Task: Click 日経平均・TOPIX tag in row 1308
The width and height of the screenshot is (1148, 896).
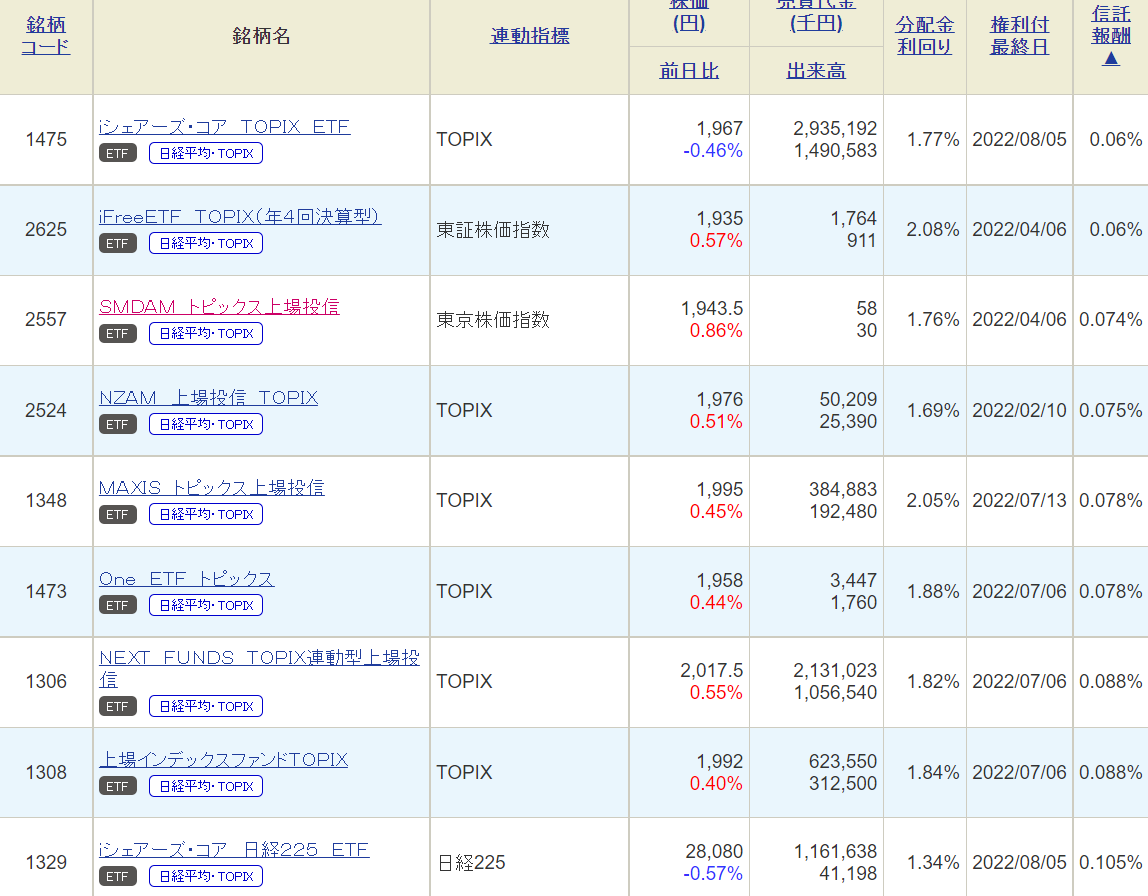Action: click(x=206, y=785)
